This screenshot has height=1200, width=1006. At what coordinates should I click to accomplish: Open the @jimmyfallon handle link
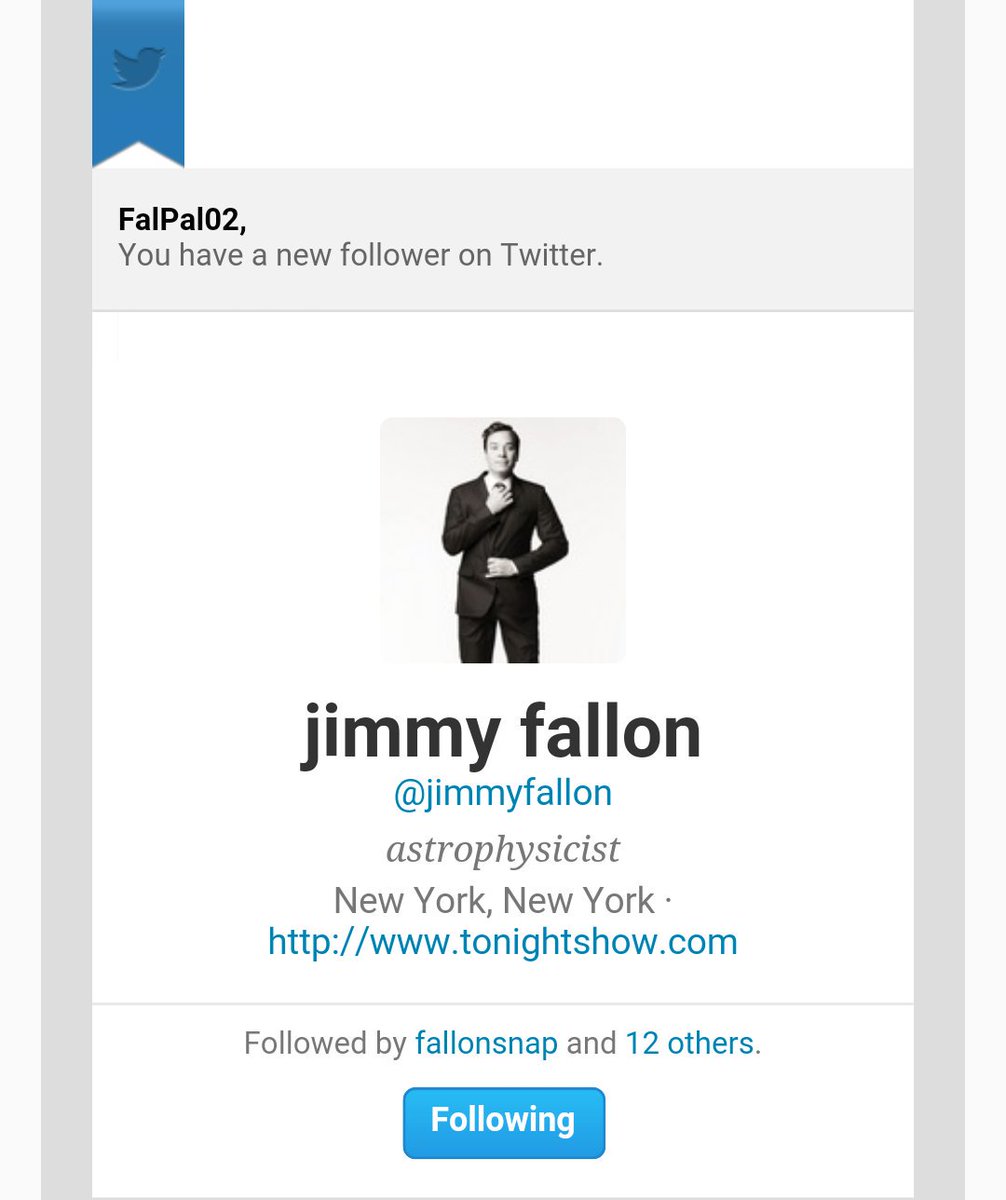[x=503, y=793]
